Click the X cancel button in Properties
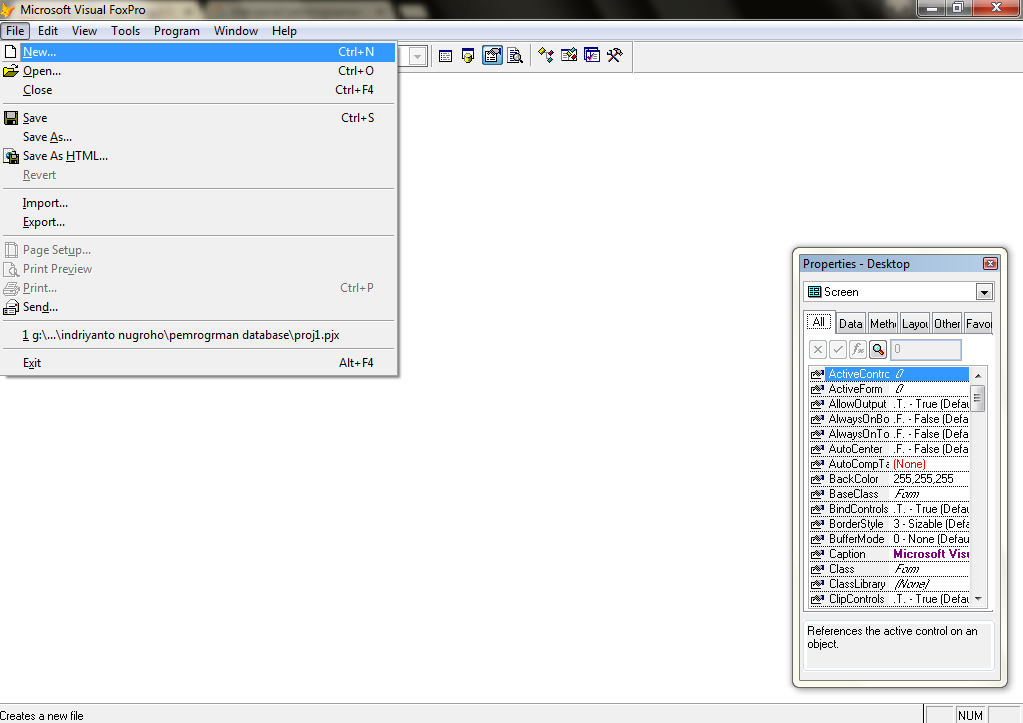This screenshot has height=723, width=1023. pos(817,350)
